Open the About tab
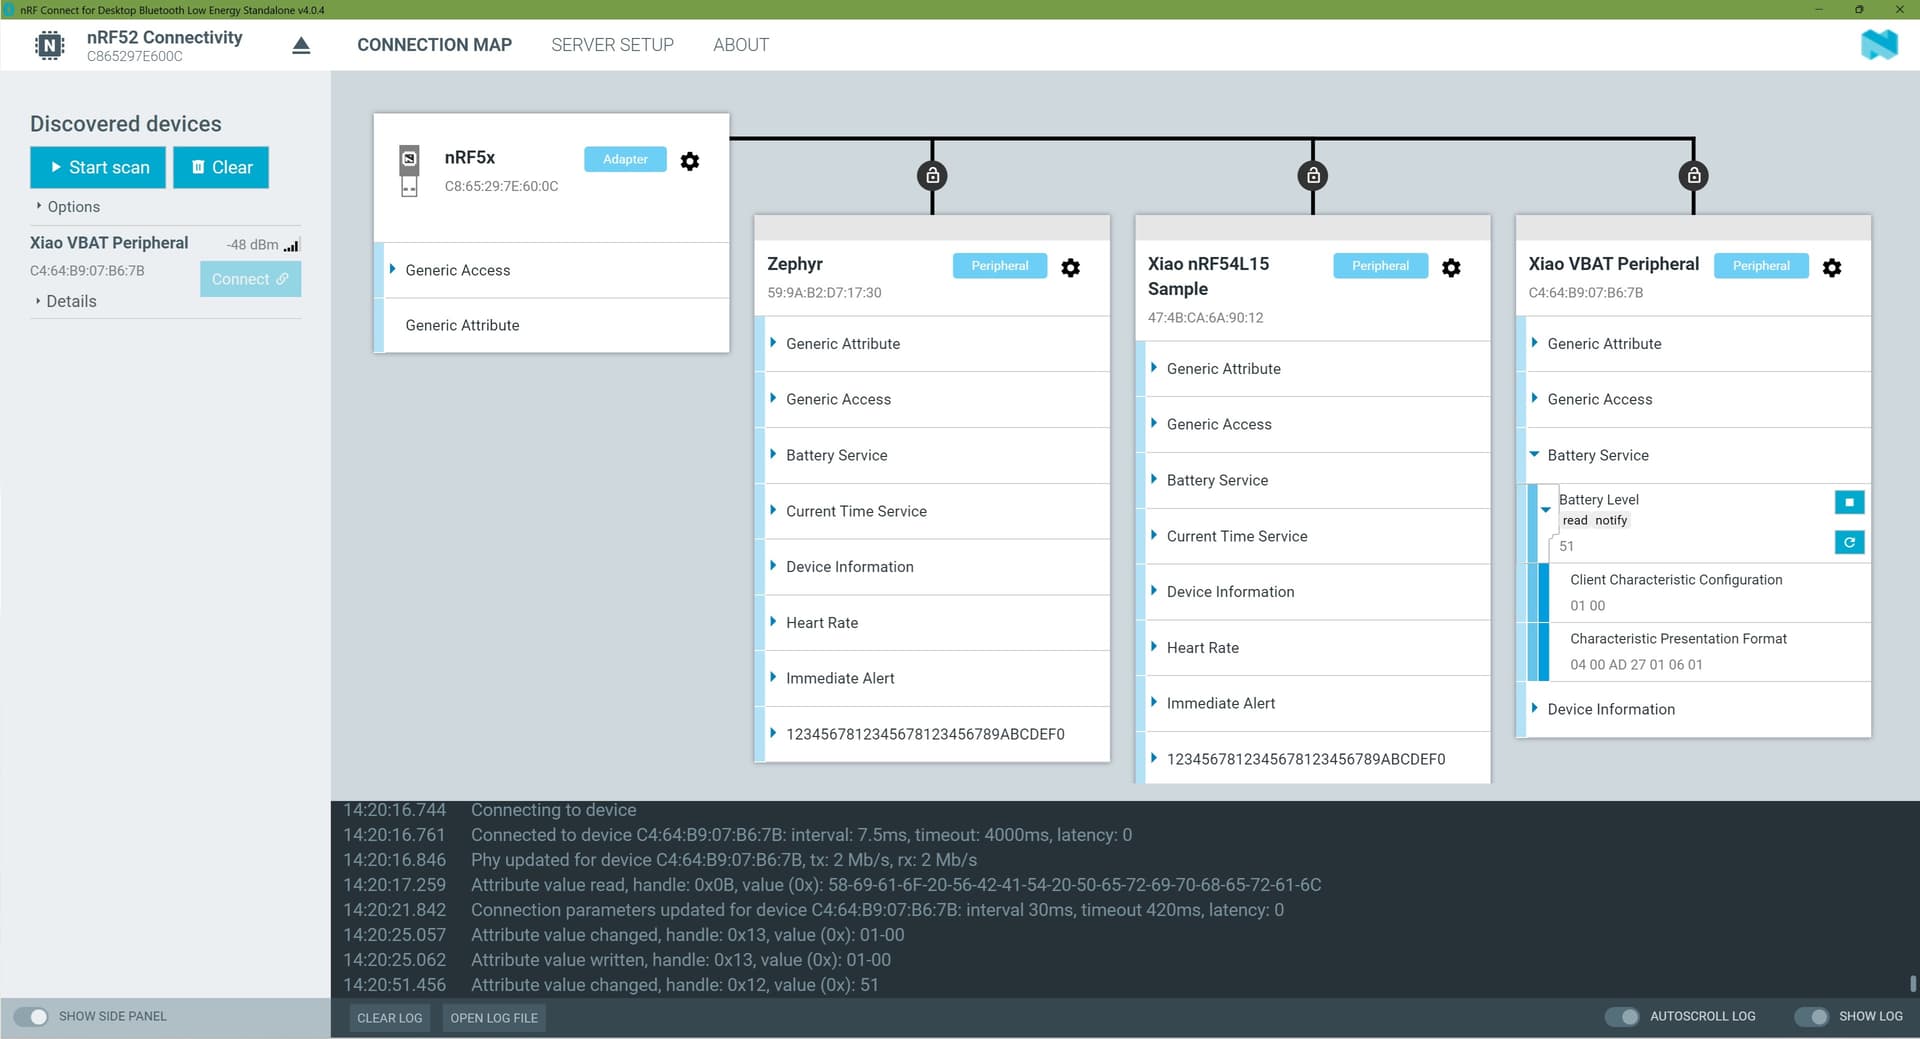 (x=740, y=45)
